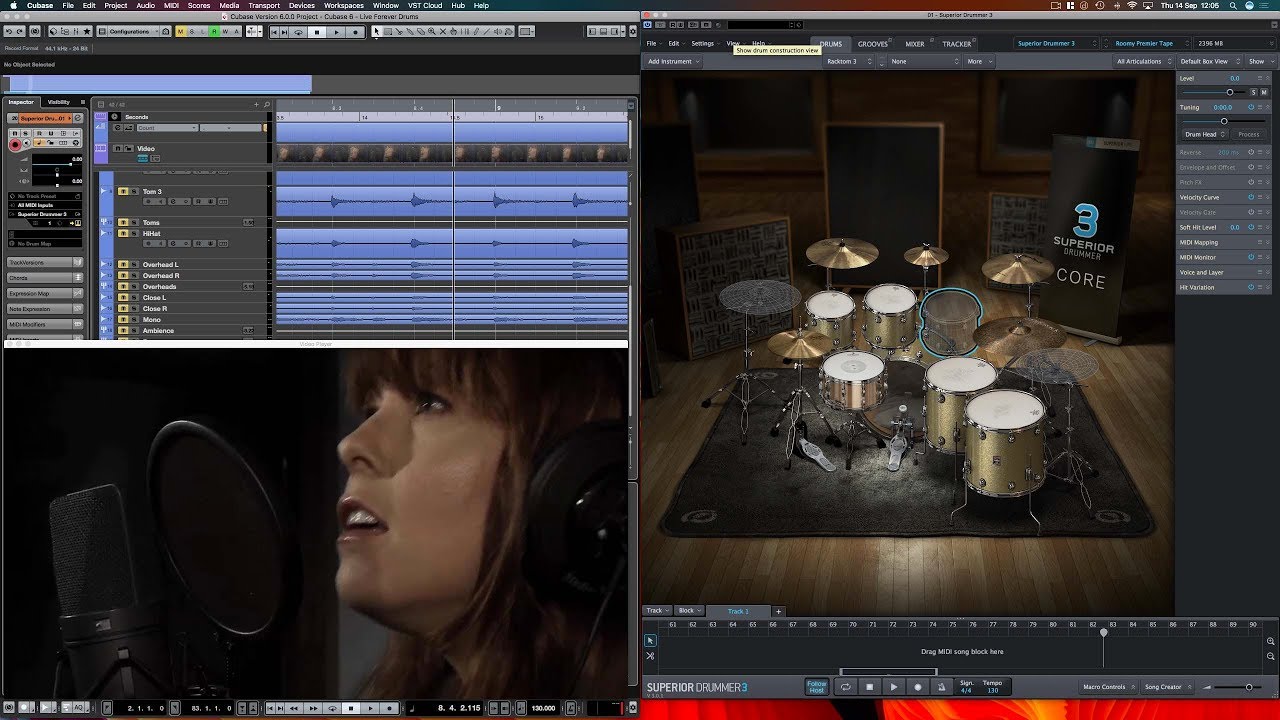Select the scissors cut tool in song track
Image resolution: width=1280 pixels, height=720 pixels.
(650, 656)
